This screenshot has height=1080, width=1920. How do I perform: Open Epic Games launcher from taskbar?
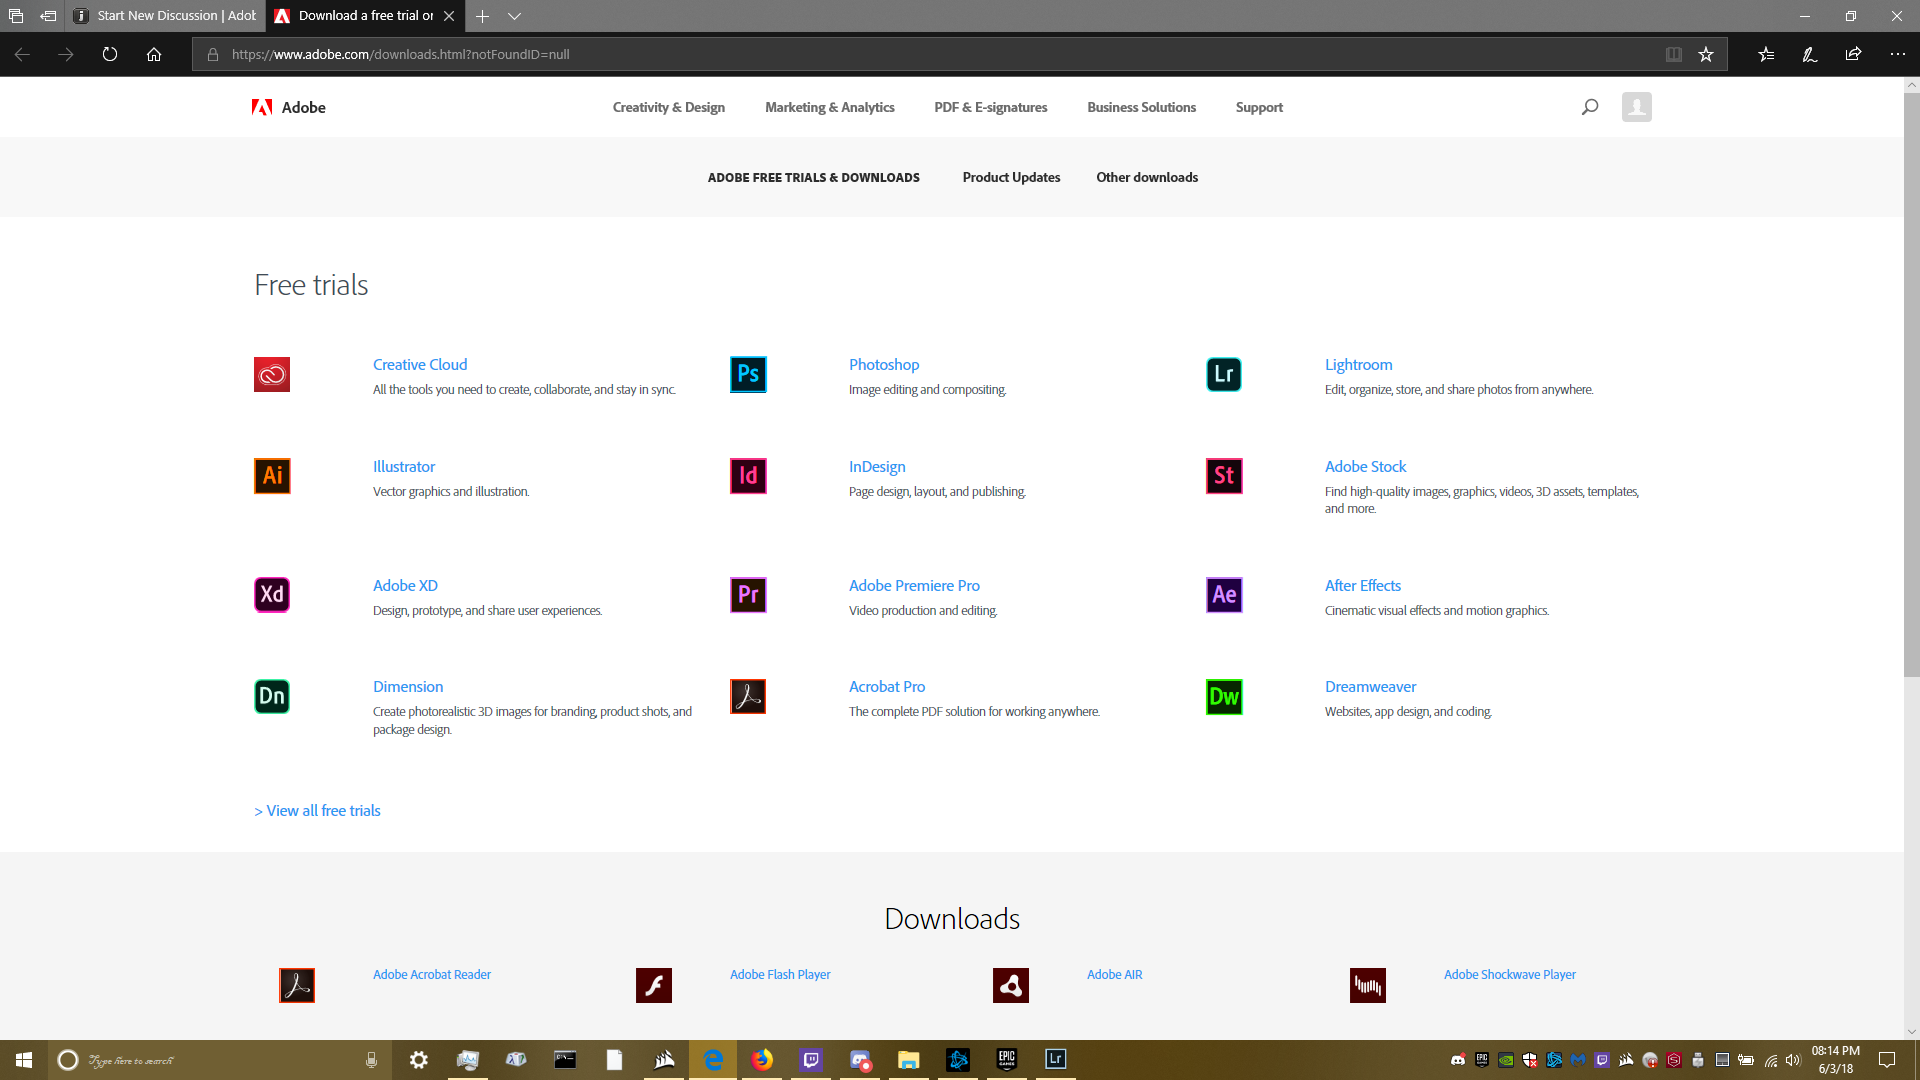[1007, 1060]
